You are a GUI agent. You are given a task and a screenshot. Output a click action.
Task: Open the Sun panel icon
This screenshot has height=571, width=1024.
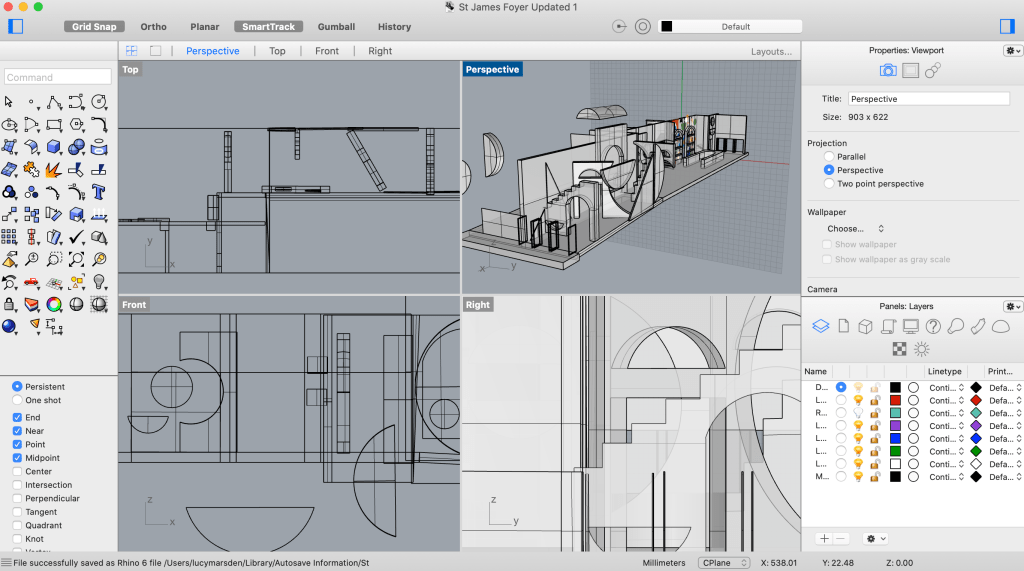coord(922,348)
